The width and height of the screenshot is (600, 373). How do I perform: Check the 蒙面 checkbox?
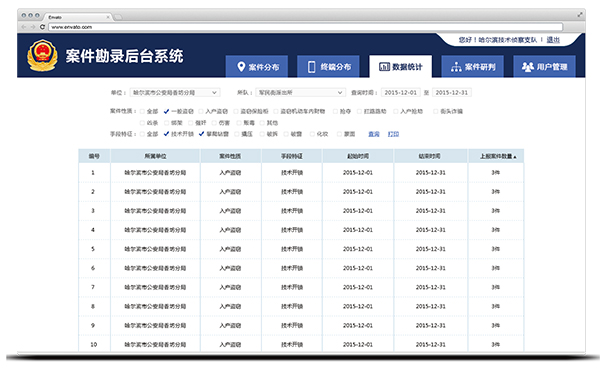pyautogui.click(x=339, y=134)
